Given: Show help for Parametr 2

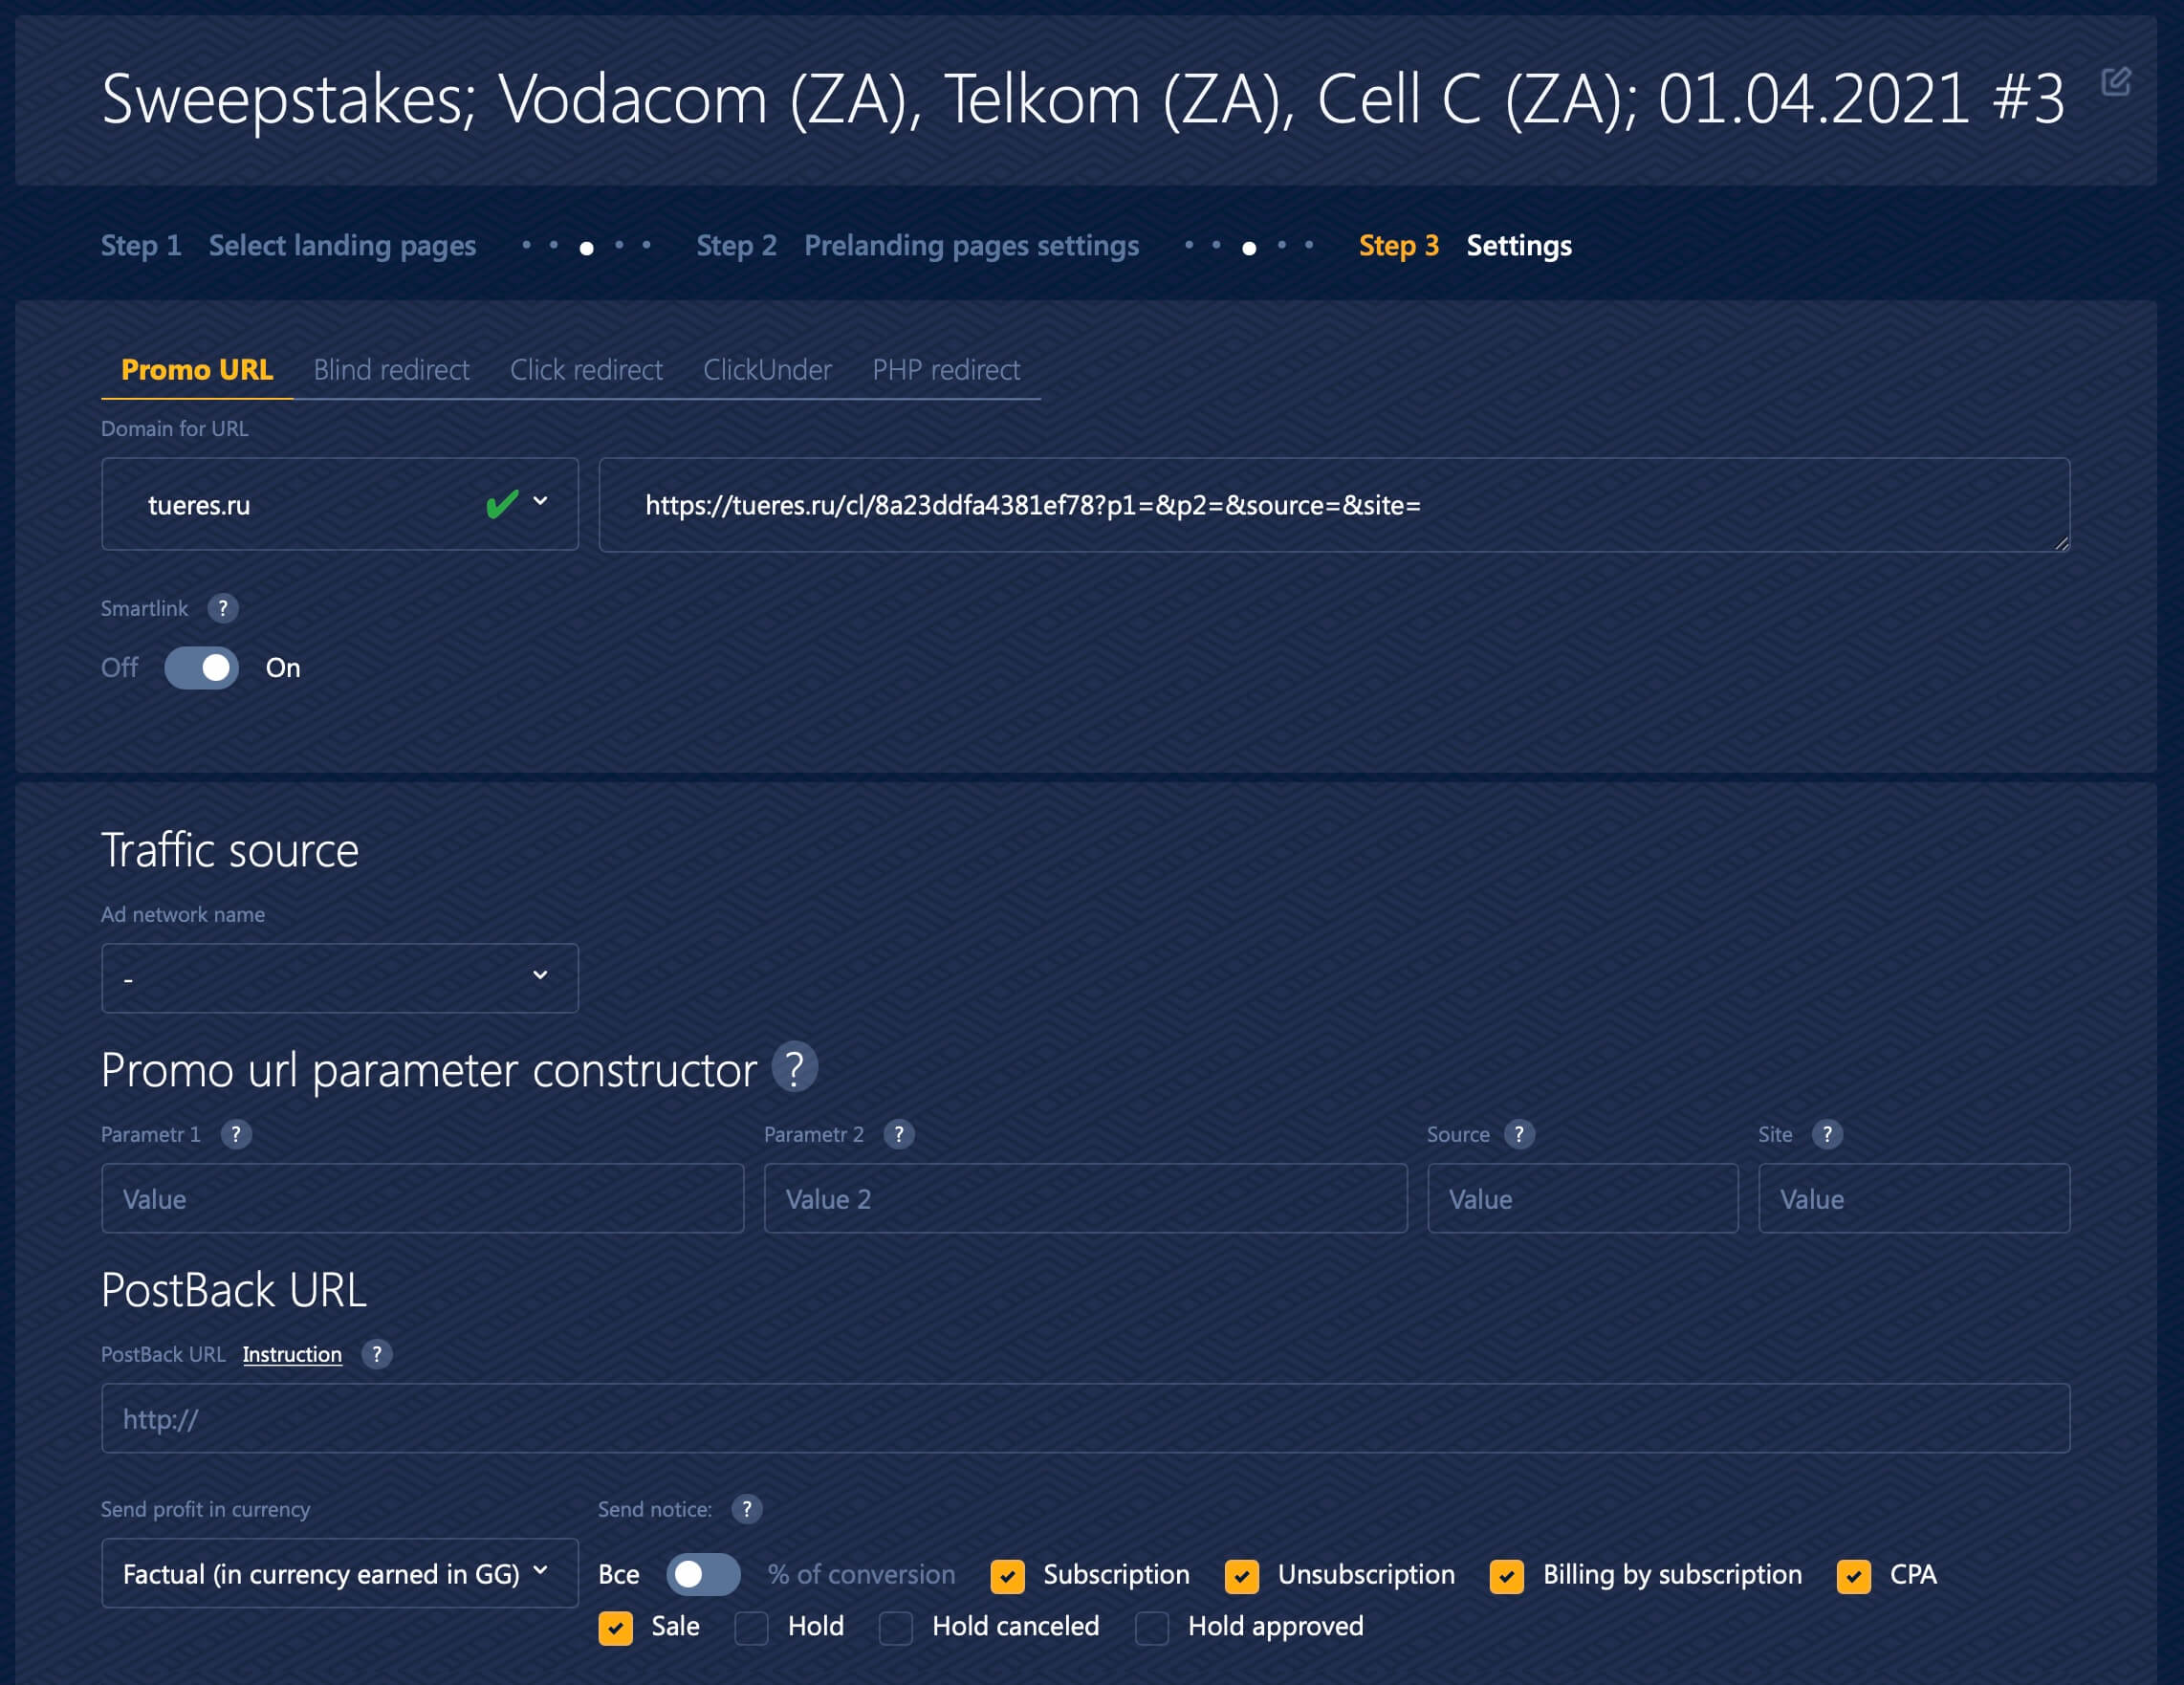Looking at the screenshot, I should click(x=898, y=1134).
